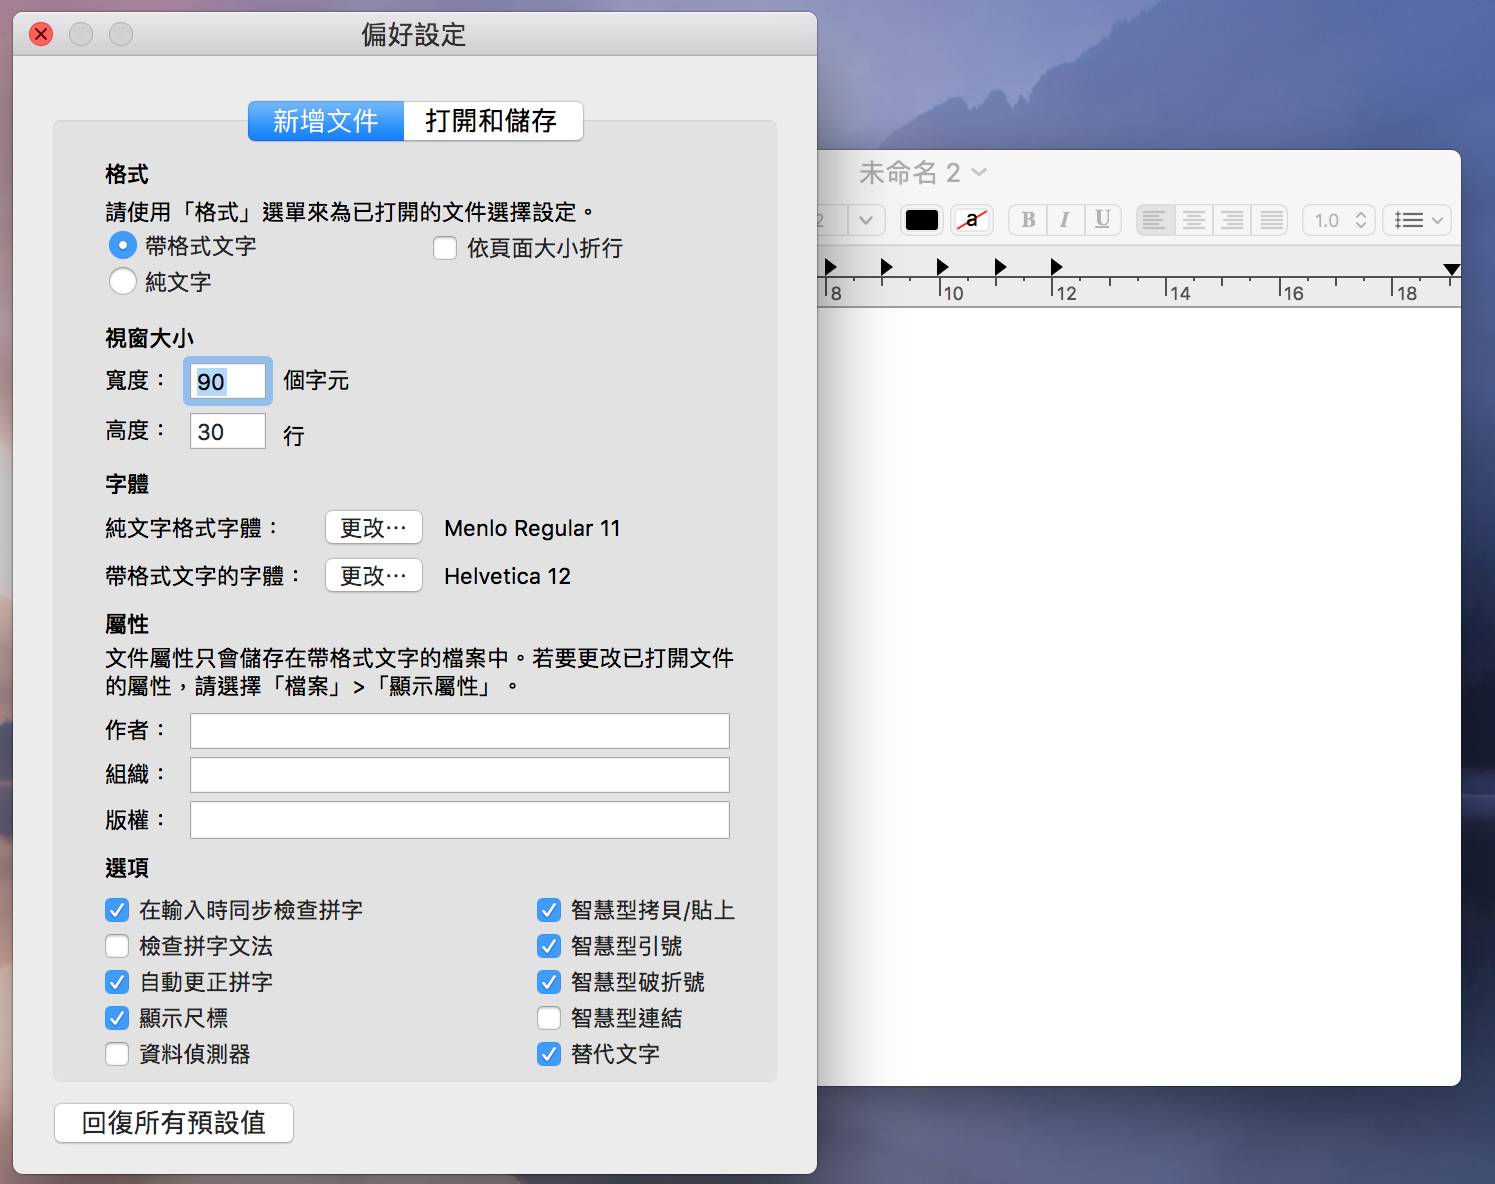Open the list bullets dropdown

(x=1417, y=220)
